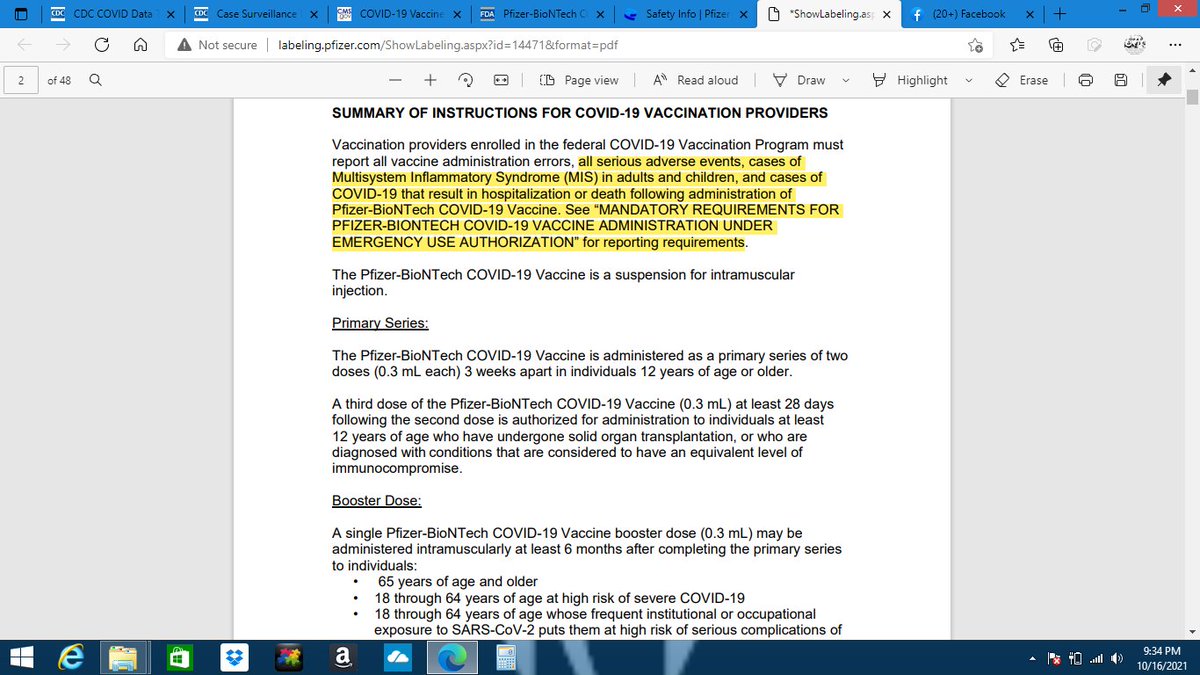The height and width of the screenshot is (675, 1200).
Task: Zoom out the PDF with minus
Action: pos(396,80)
